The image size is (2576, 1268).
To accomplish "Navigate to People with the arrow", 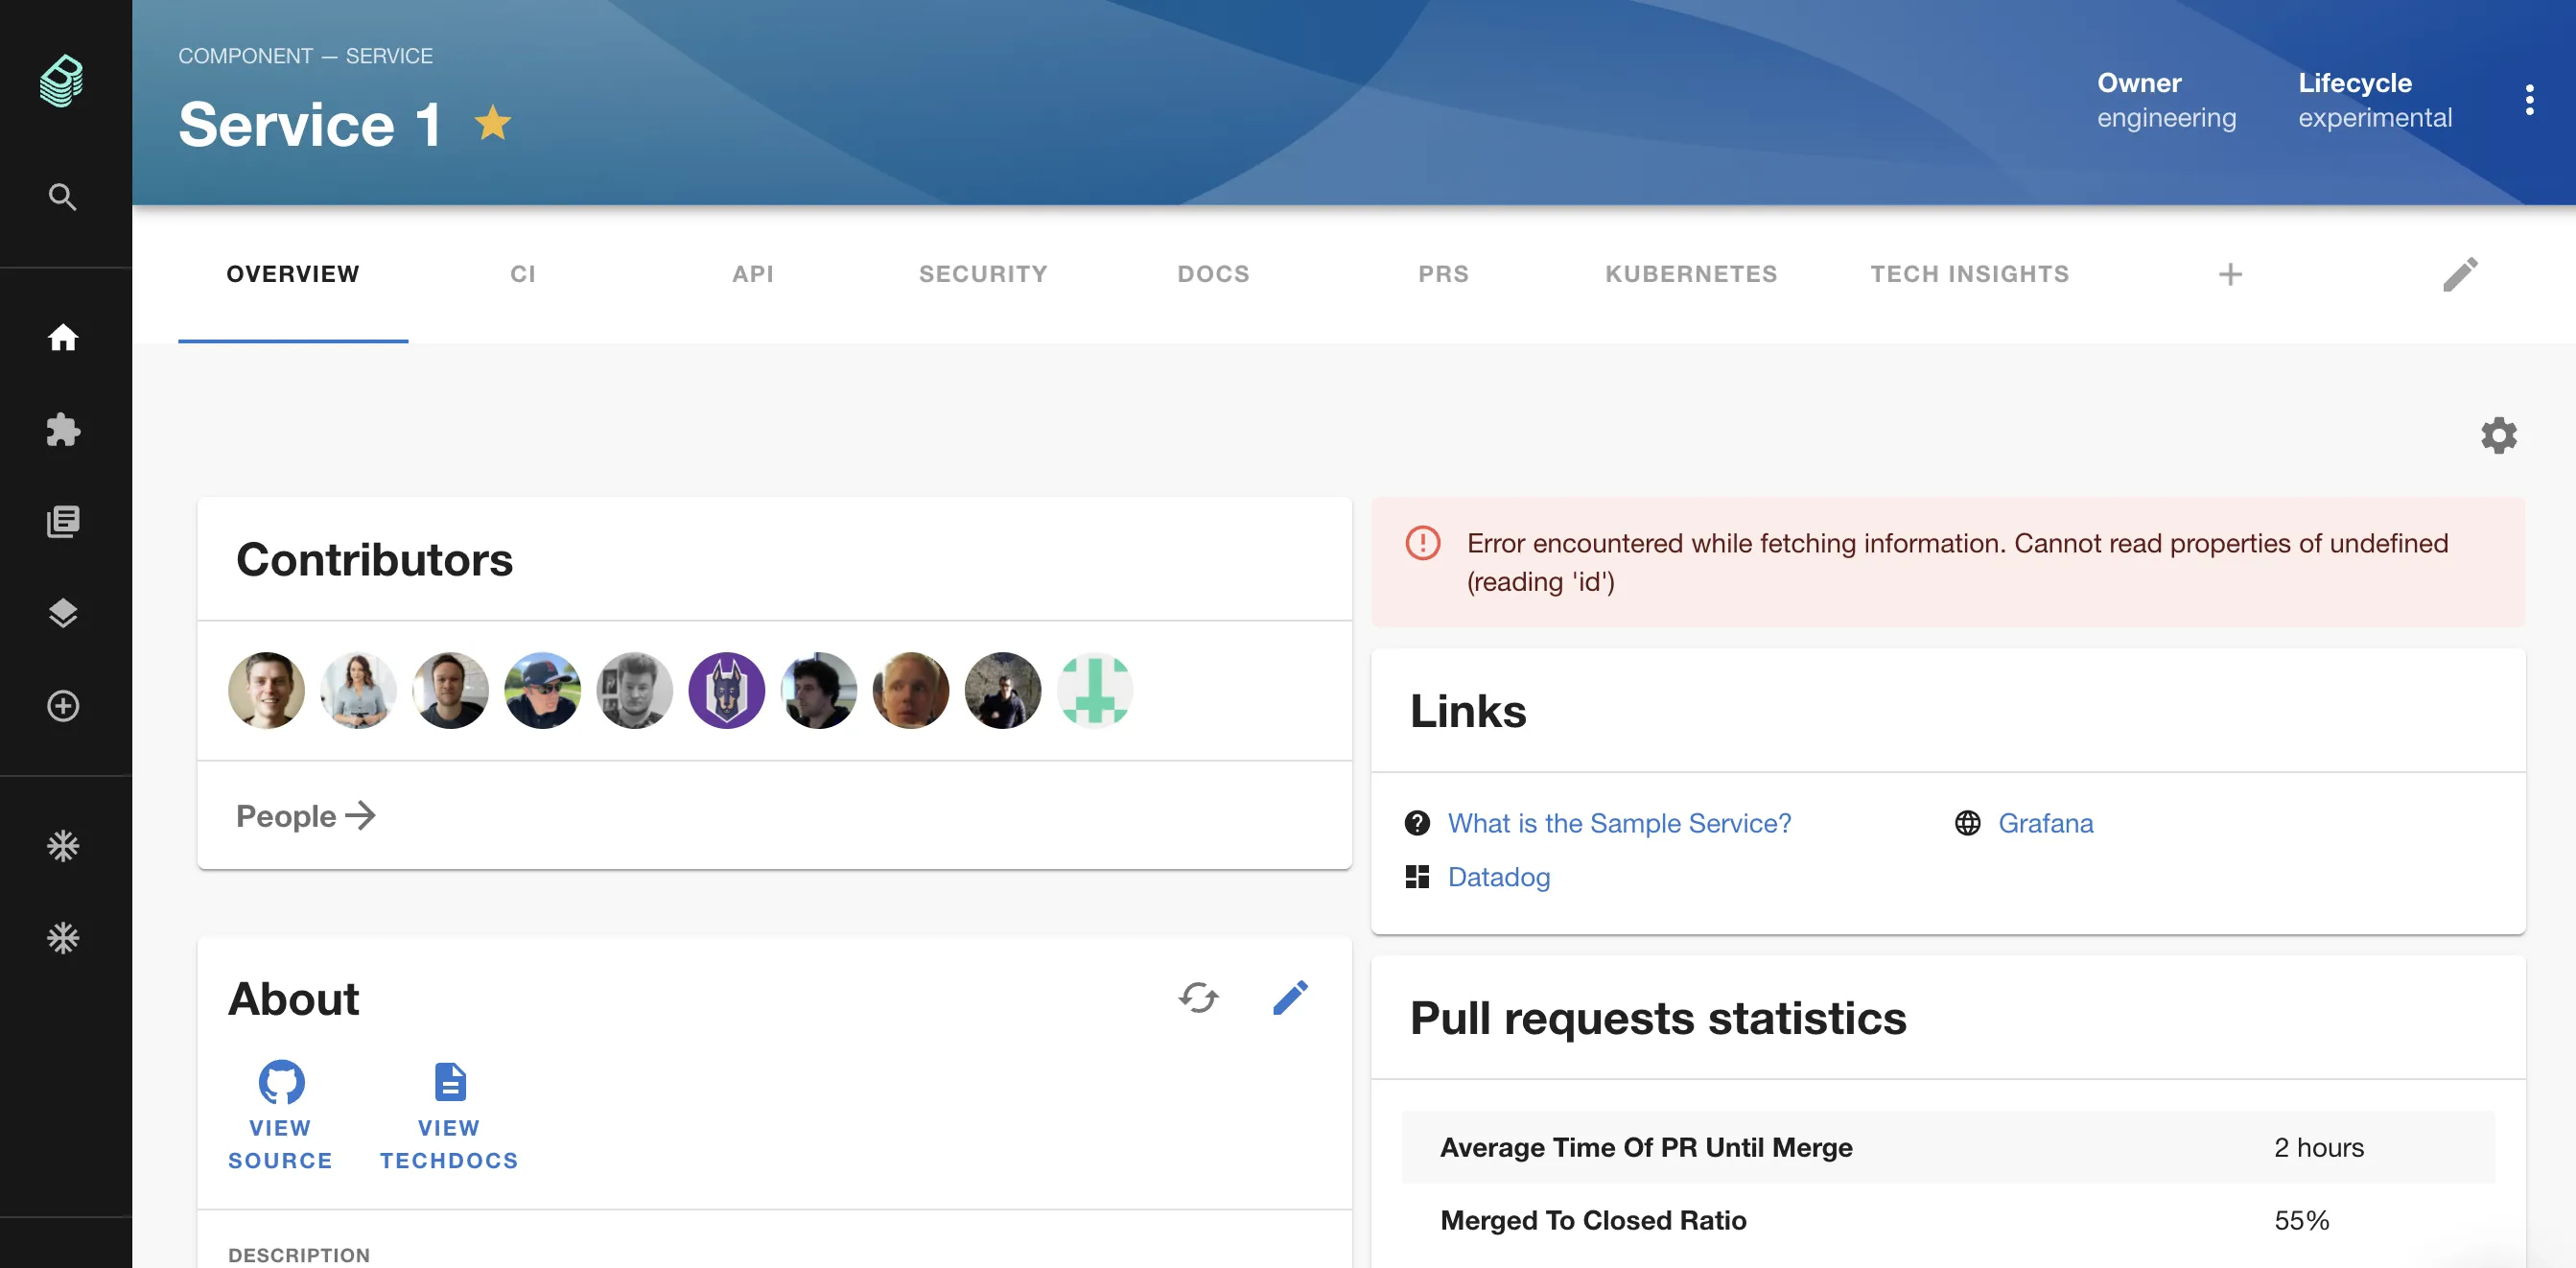I will pyautogui.click(x=305, y=816).
